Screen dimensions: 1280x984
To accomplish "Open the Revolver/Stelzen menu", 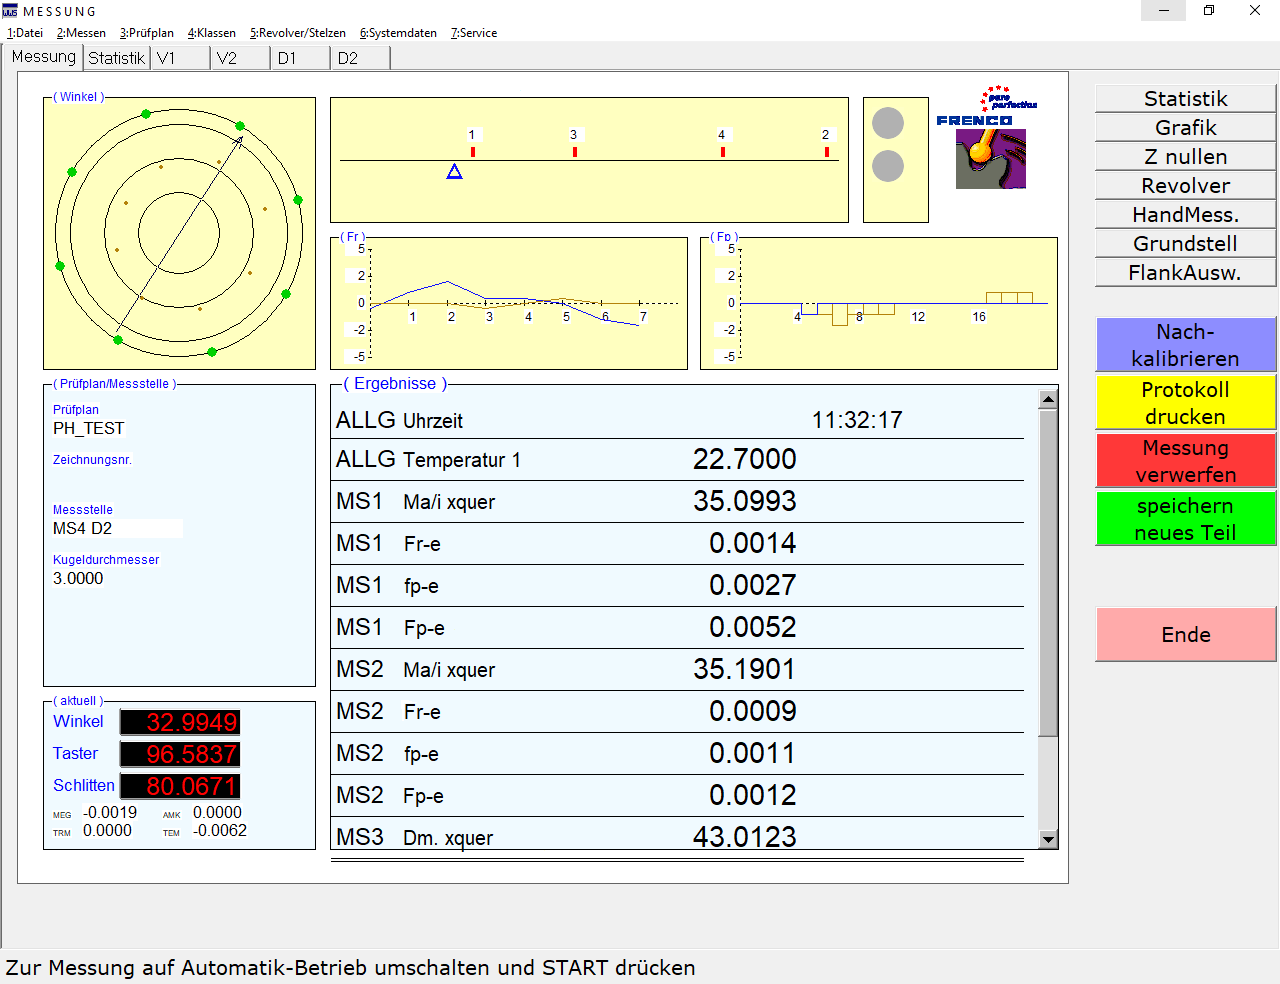I will click(298, 33).
